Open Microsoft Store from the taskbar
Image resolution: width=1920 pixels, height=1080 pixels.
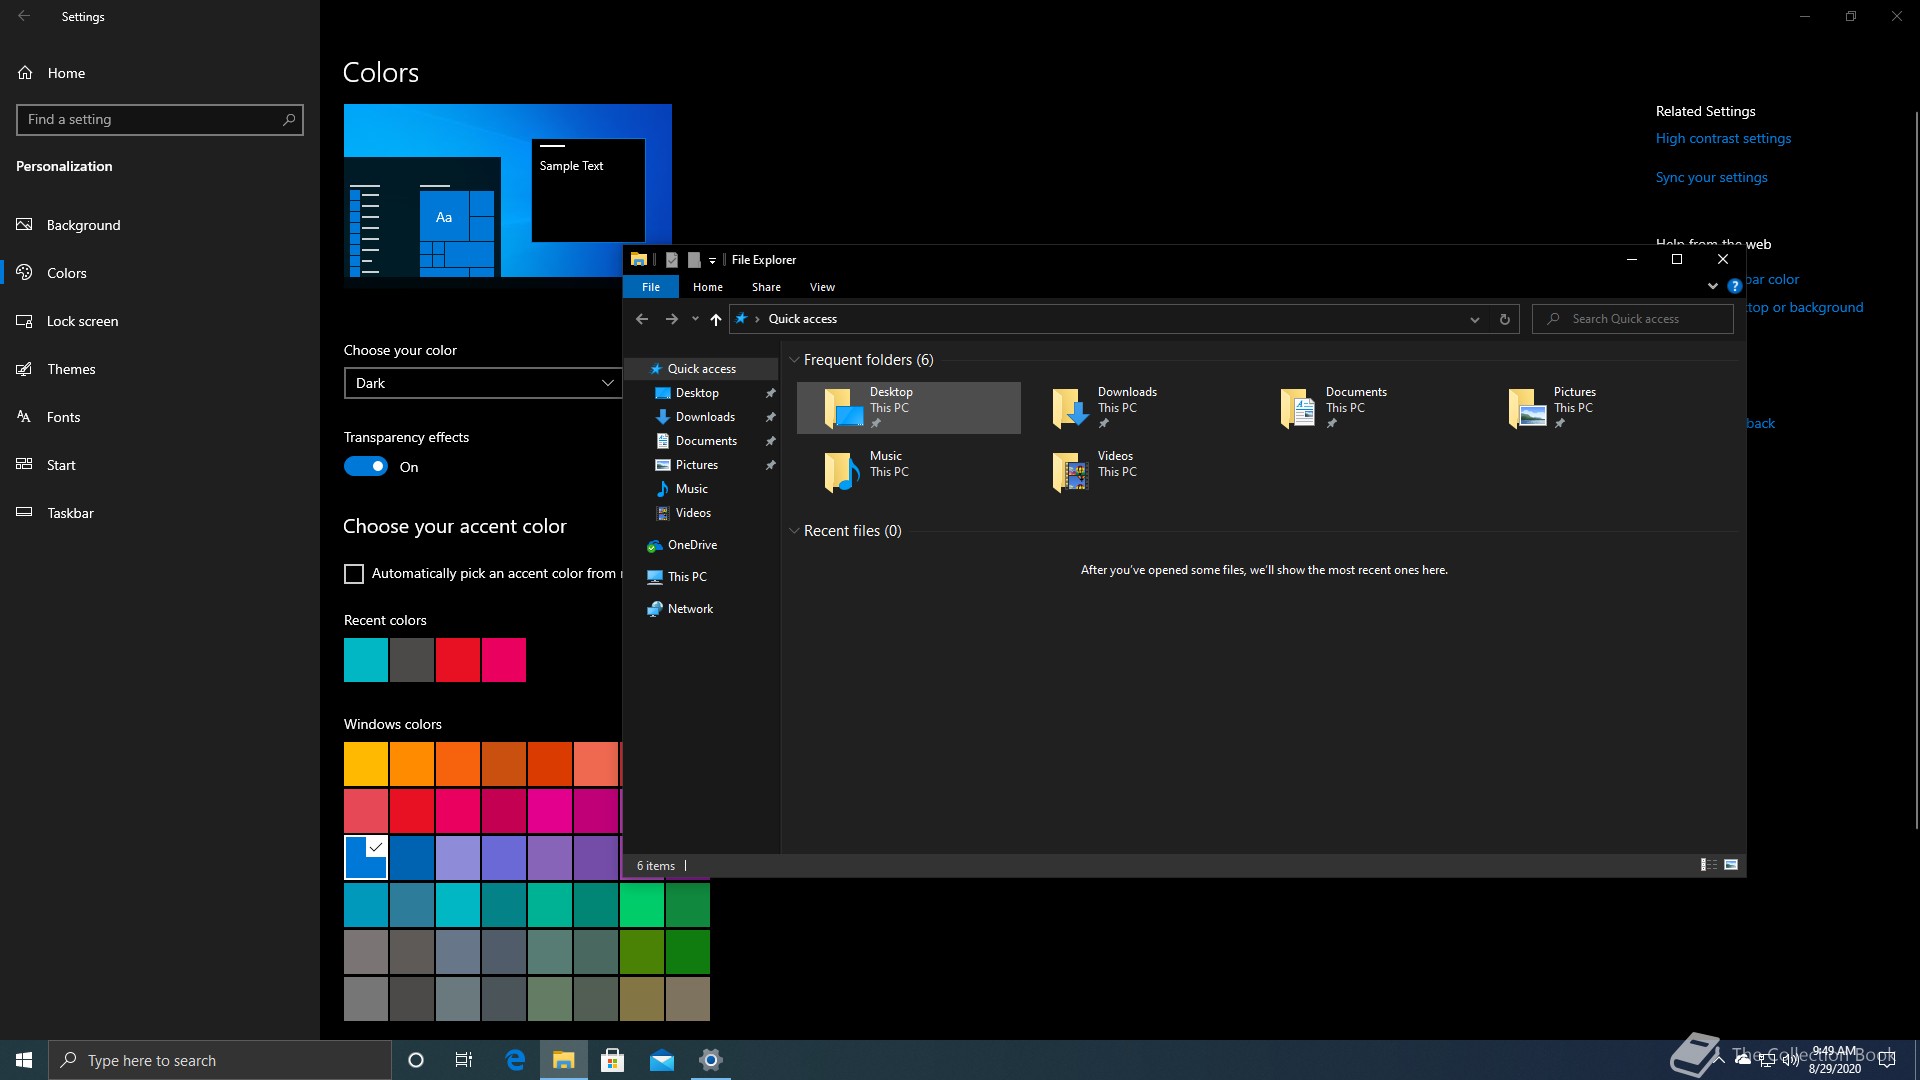click(612, 1060)
